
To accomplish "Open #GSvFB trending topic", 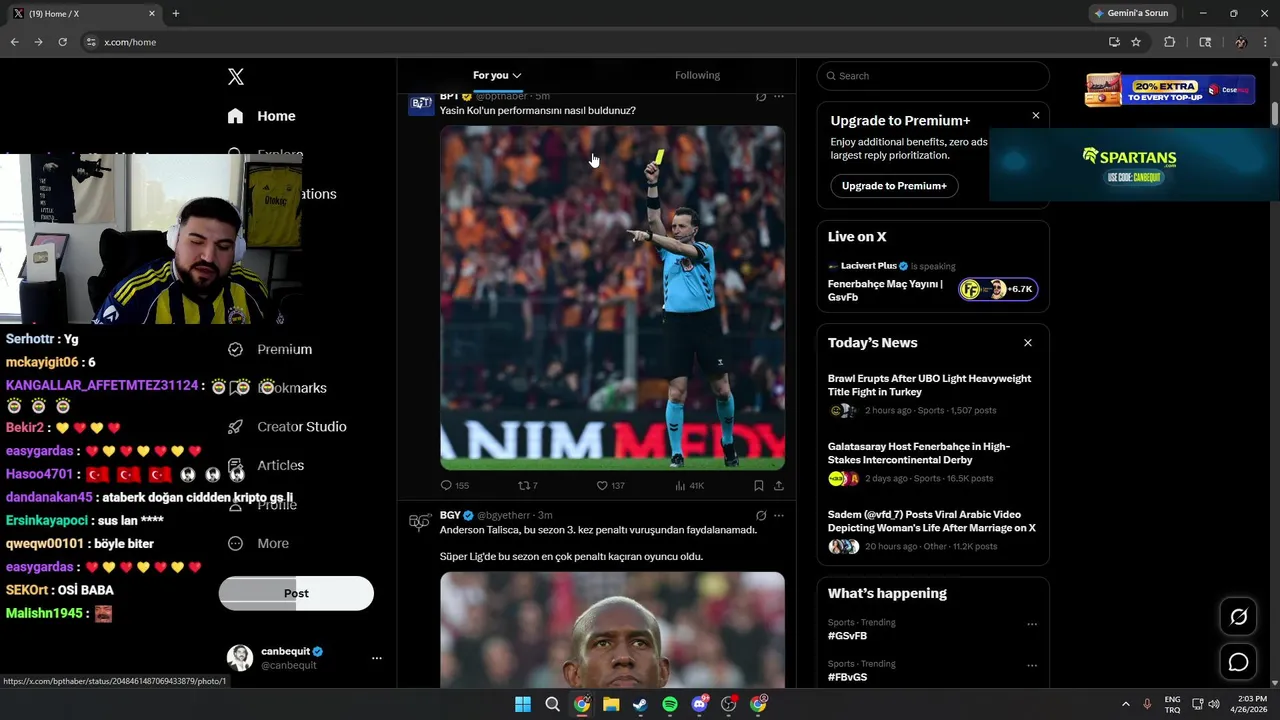I will click(x=847, y=636).
